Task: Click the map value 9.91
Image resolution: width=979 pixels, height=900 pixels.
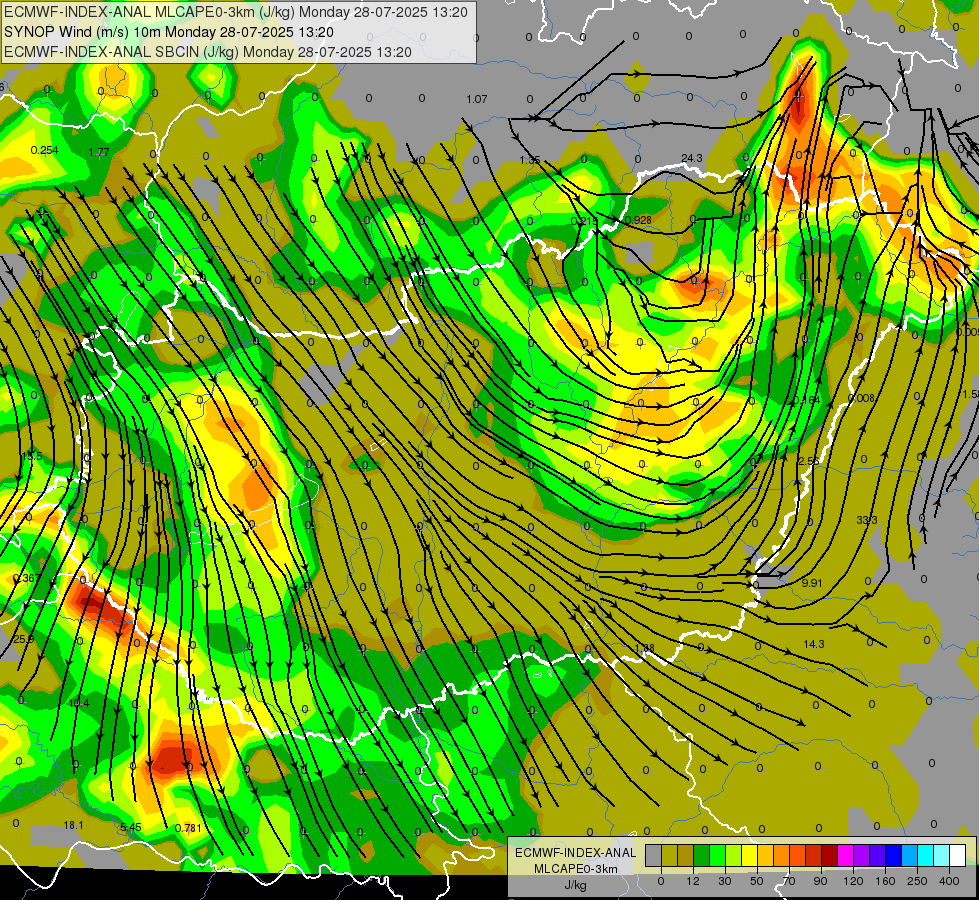Action: pyautogui.click(x=812, y=583)
